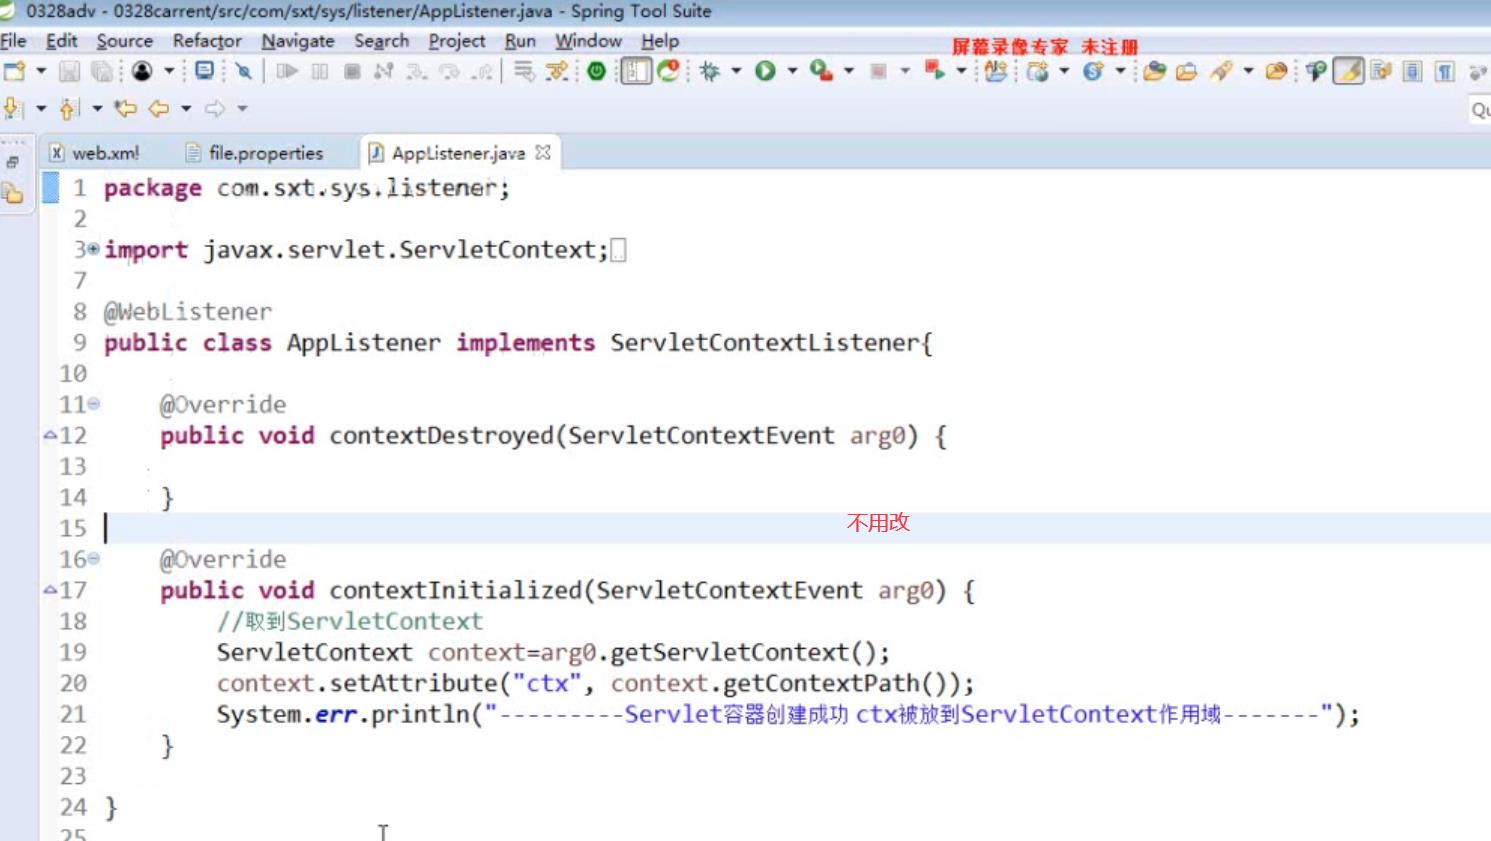The image size is (1491, 841).
Task: Click the Next Annotation down arrow icon
Action: 13,108
